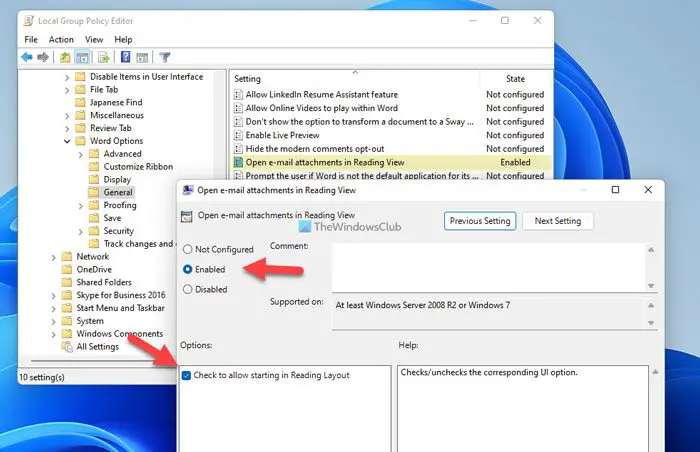The width and height of the screenshot is (700, 452).
Task: Expand the Proofing tree node
Action: tap(81, 206)
